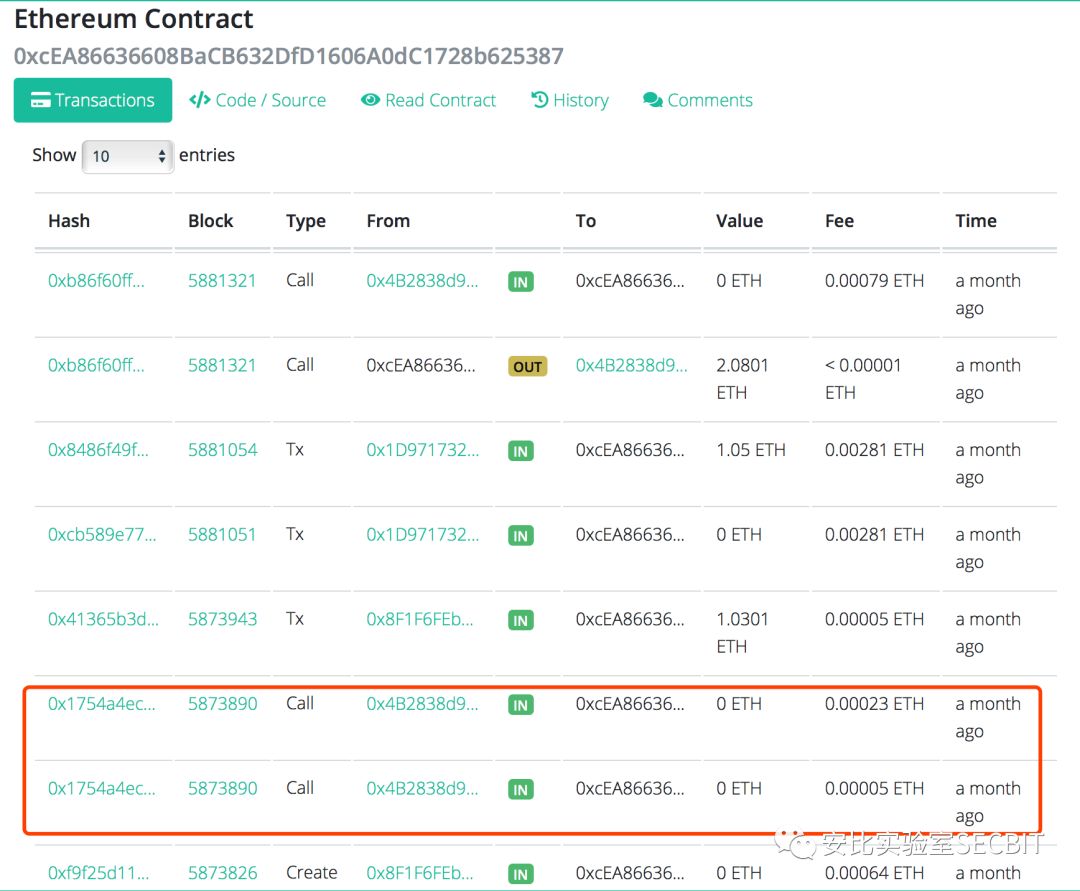1080x891 pixels.
Task: Open From address 0x4B2838d9 in the 0.00023 ETH row
Action: (422, 704)
